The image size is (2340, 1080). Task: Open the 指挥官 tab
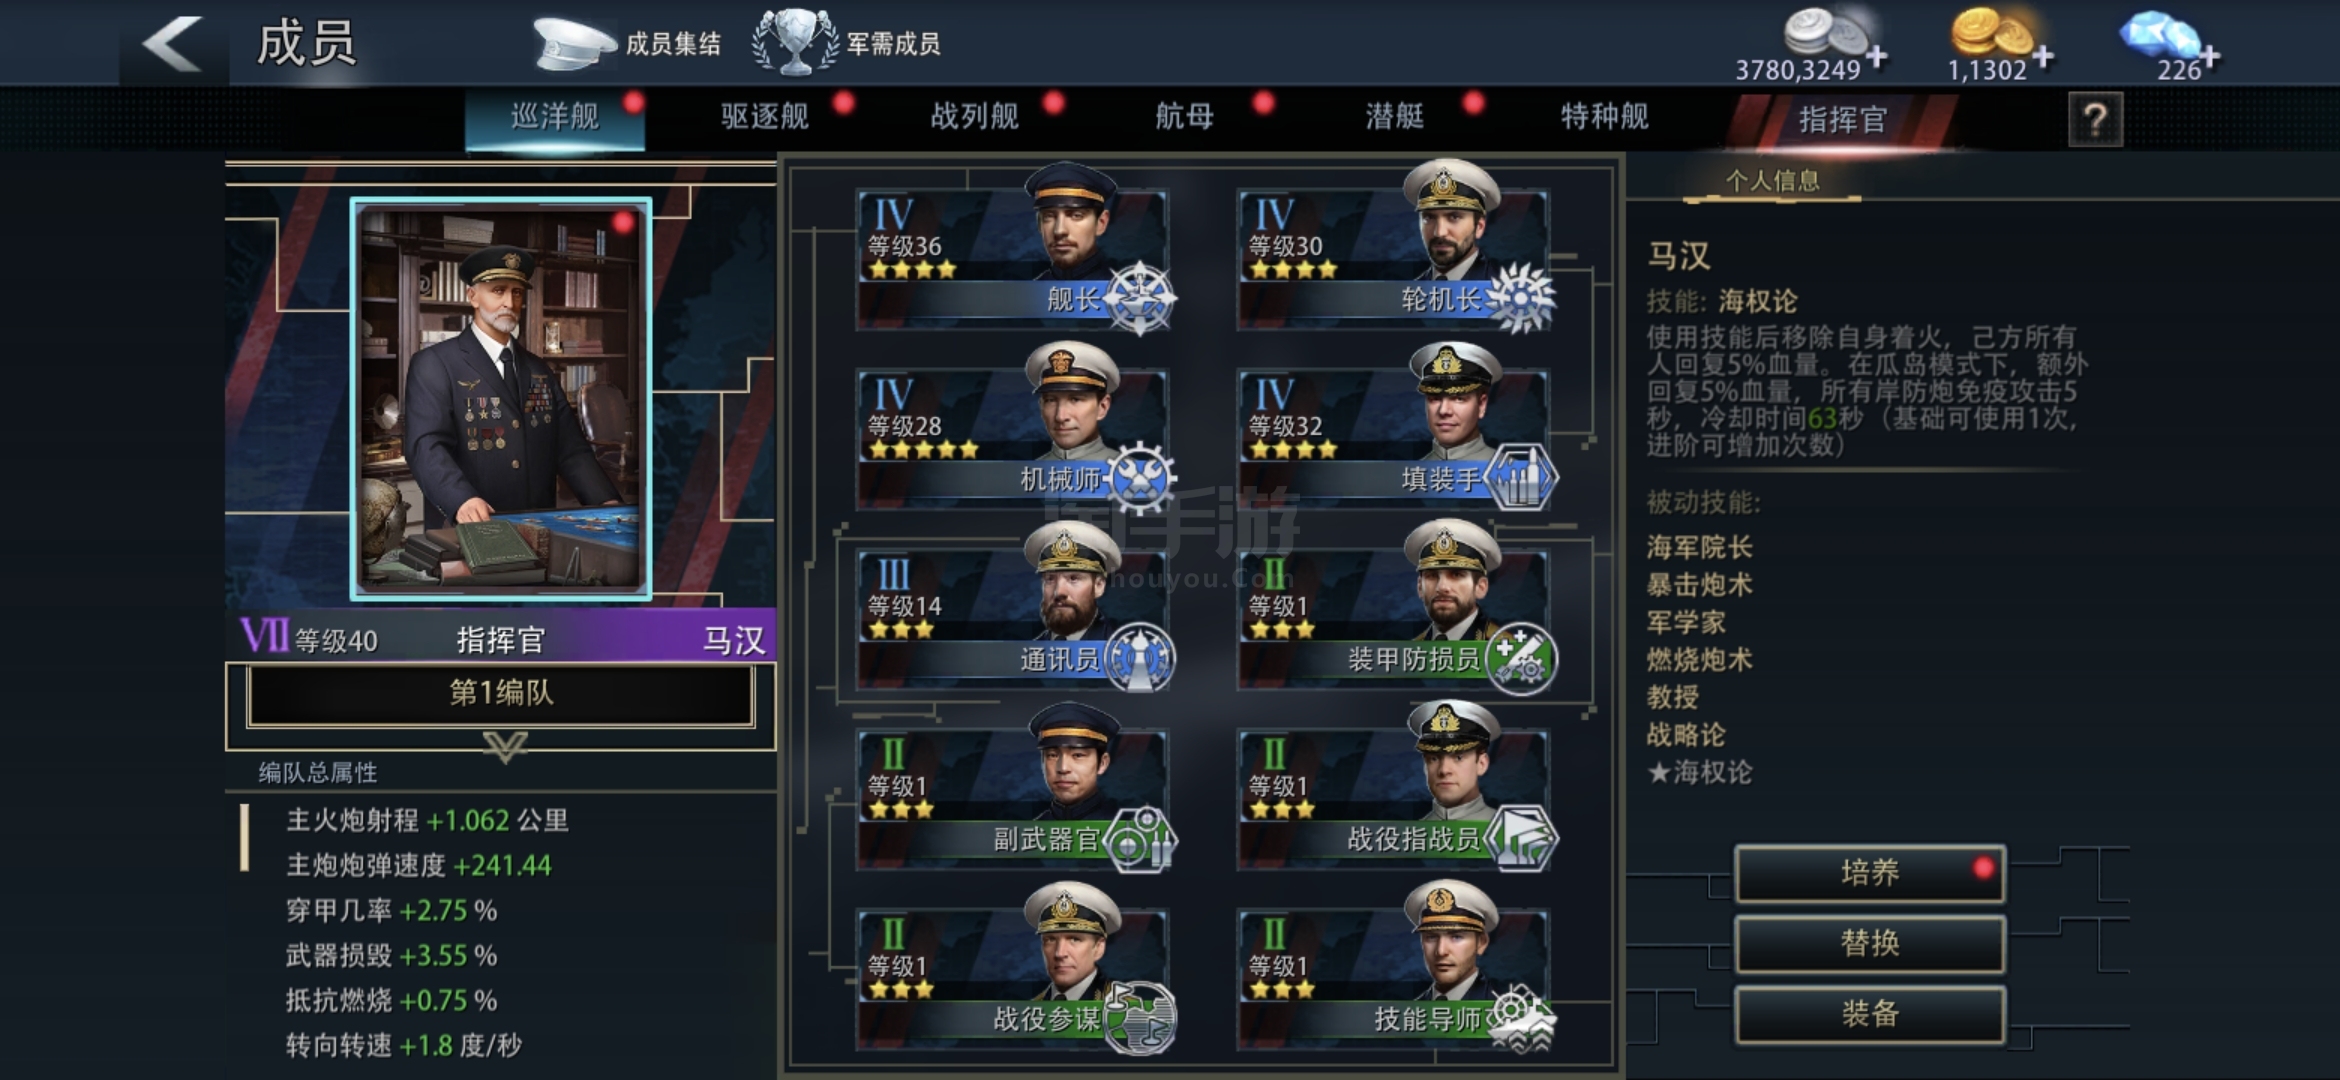[1842, 119]
